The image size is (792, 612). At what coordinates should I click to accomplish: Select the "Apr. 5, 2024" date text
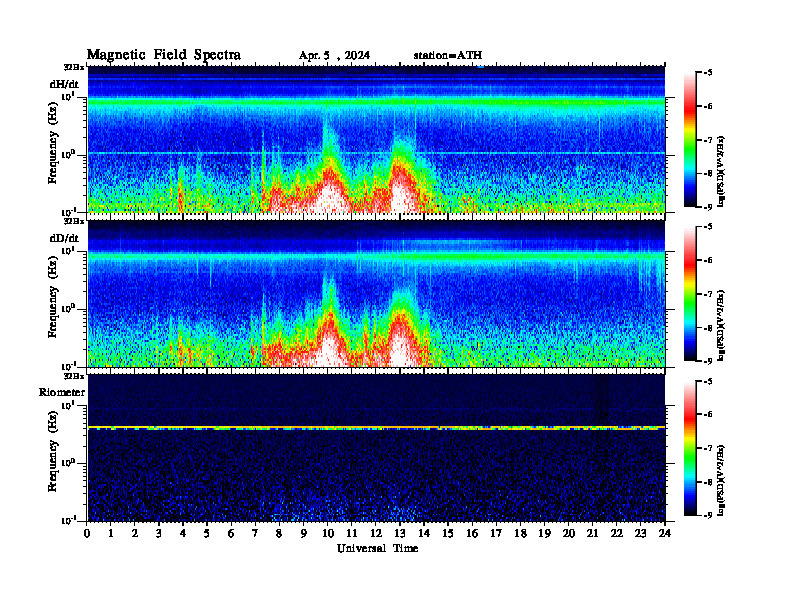(334, 56)
